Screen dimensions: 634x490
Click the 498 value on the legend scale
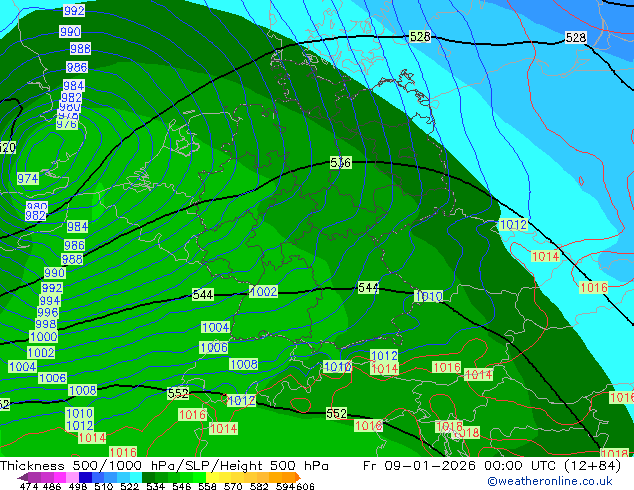(78, 486)
